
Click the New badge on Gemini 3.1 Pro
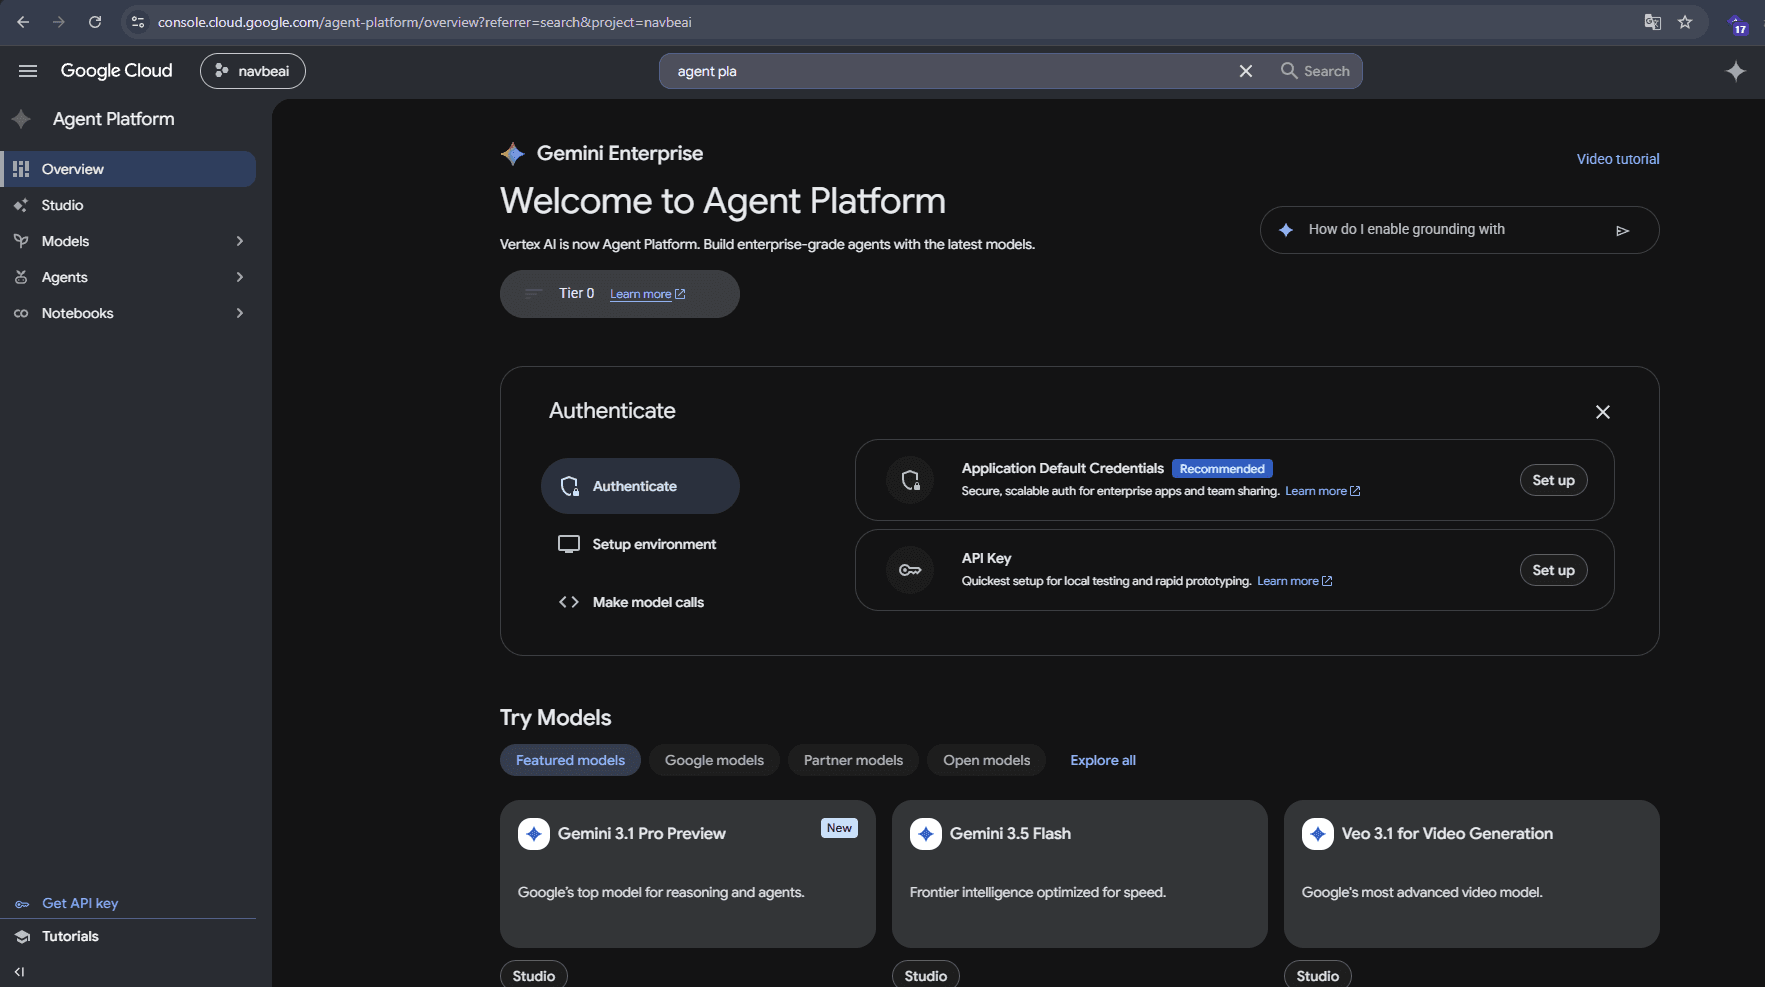click(x=839, y=828)
